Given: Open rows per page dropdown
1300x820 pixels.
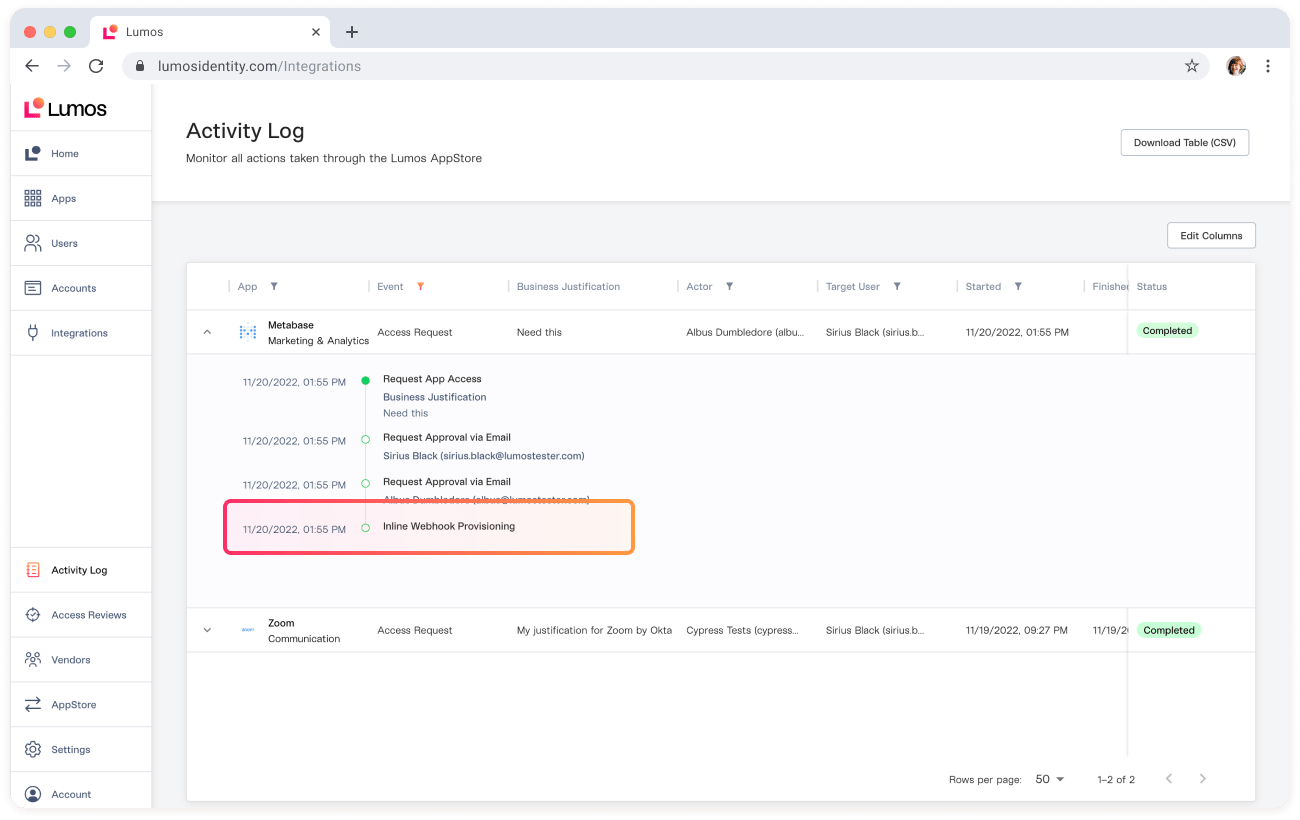Looking at the screenshot, I should tap(1050, 779).
